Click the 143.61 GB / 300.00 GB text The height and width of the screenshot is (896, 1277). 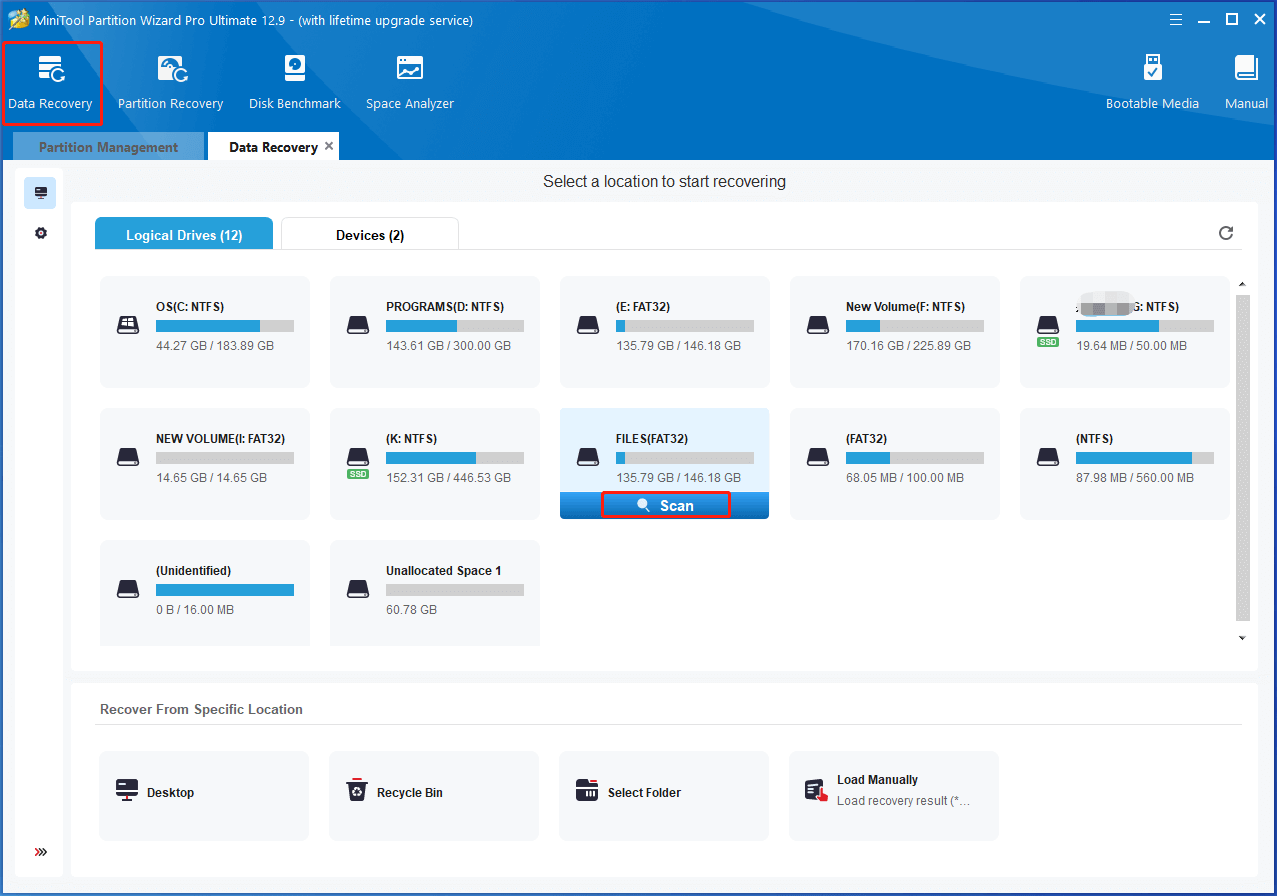pos(448,346)
